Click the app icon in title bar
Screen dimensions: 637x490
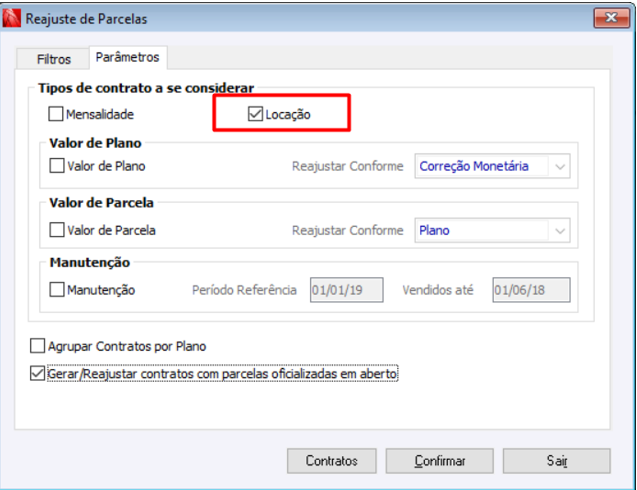coord(13,18)
